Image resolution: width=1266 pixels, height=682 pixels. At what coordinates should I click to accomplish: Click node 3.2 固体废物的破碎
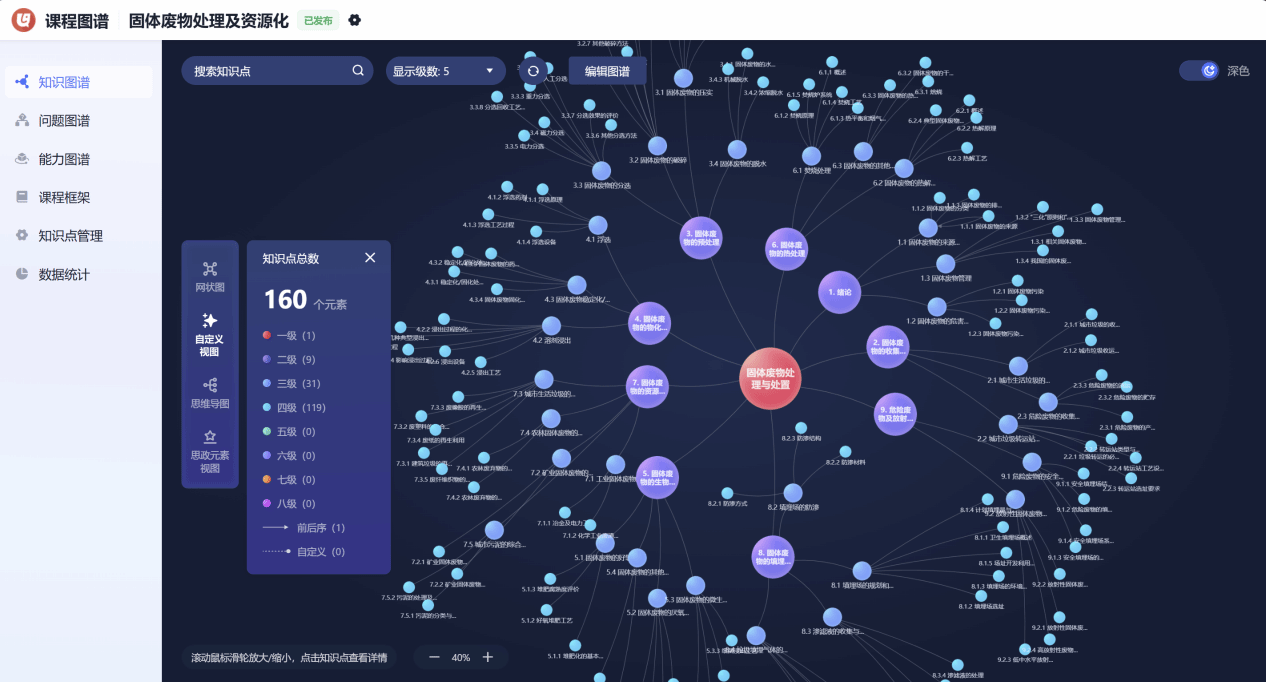tap(657, 146)
